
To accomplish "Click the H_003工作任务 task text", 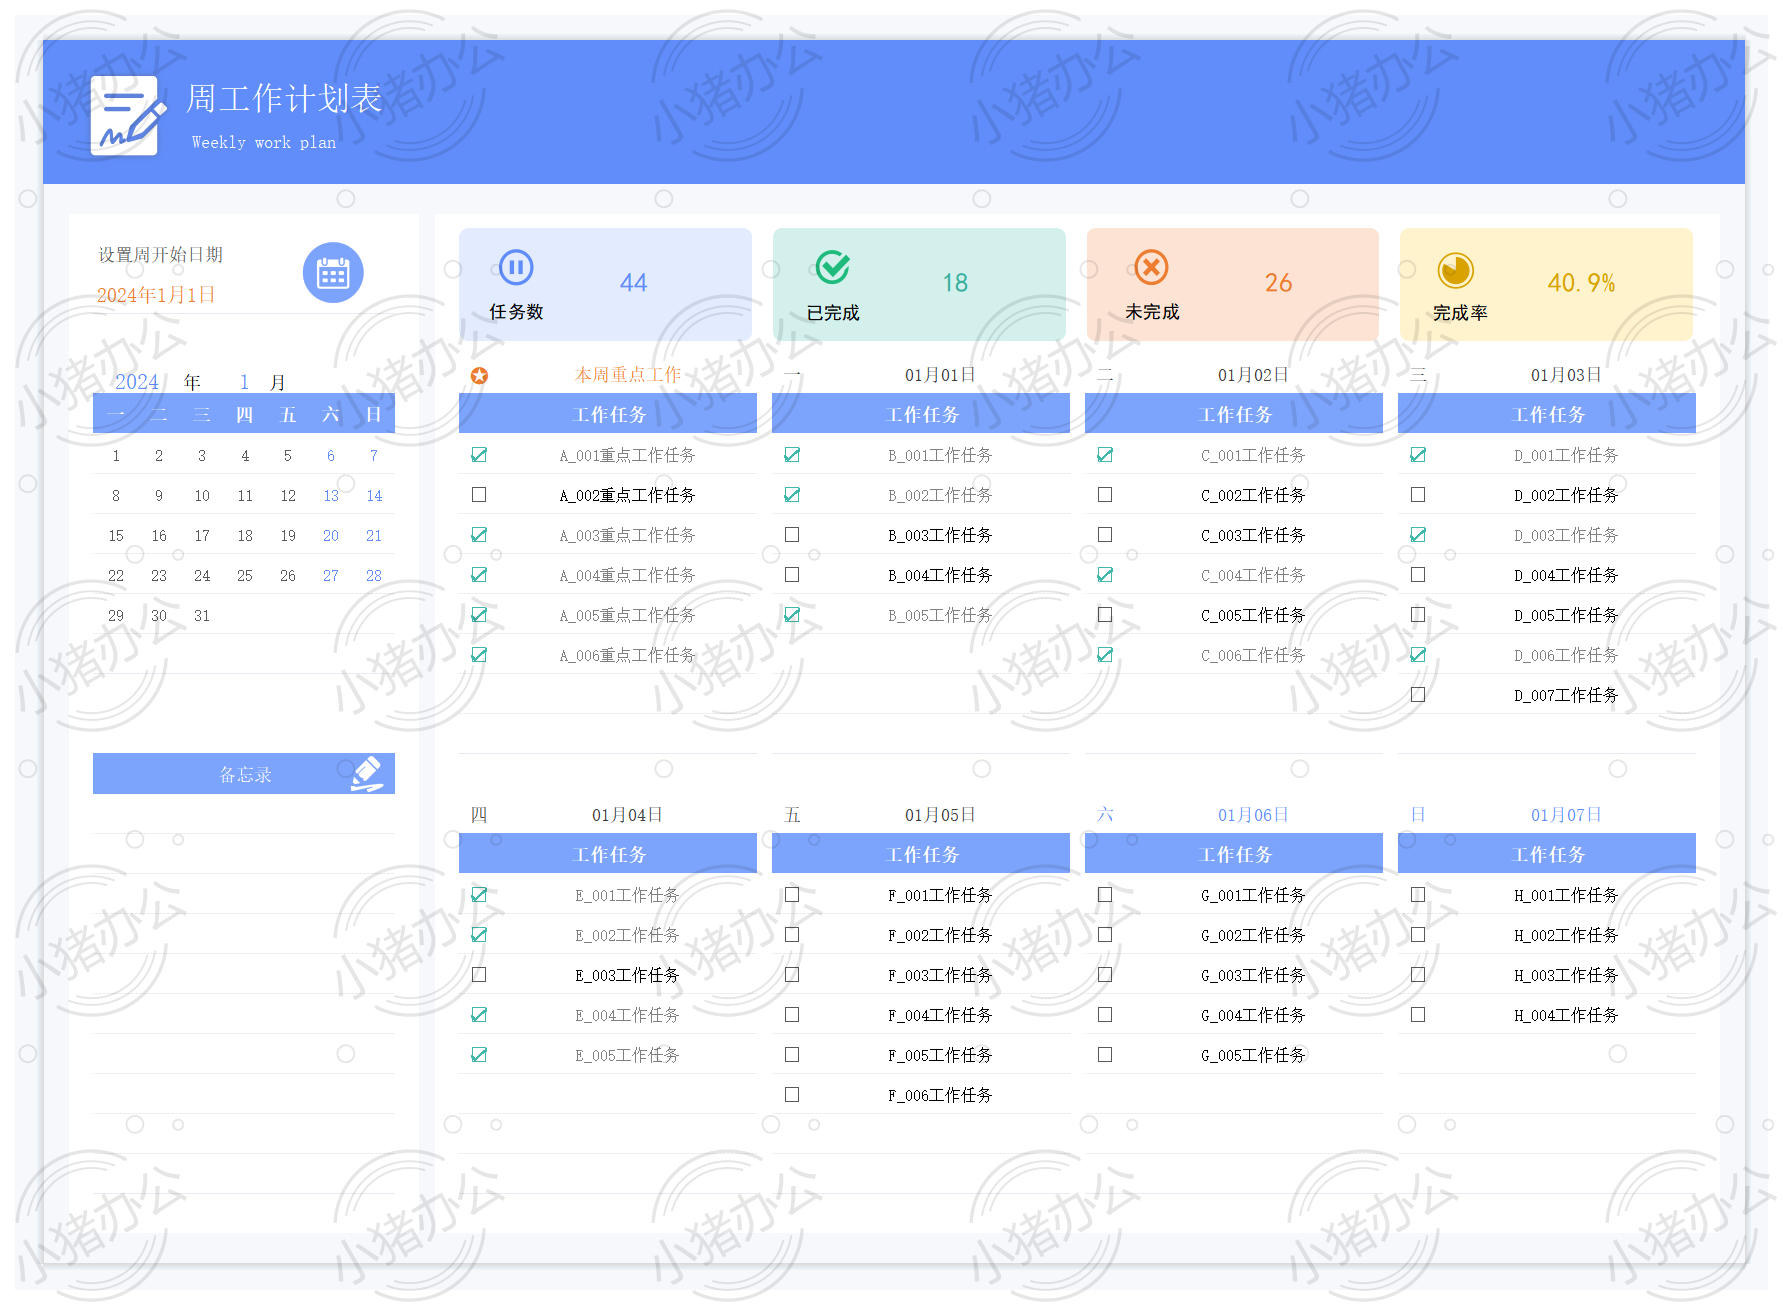I will click(1566, 975).
